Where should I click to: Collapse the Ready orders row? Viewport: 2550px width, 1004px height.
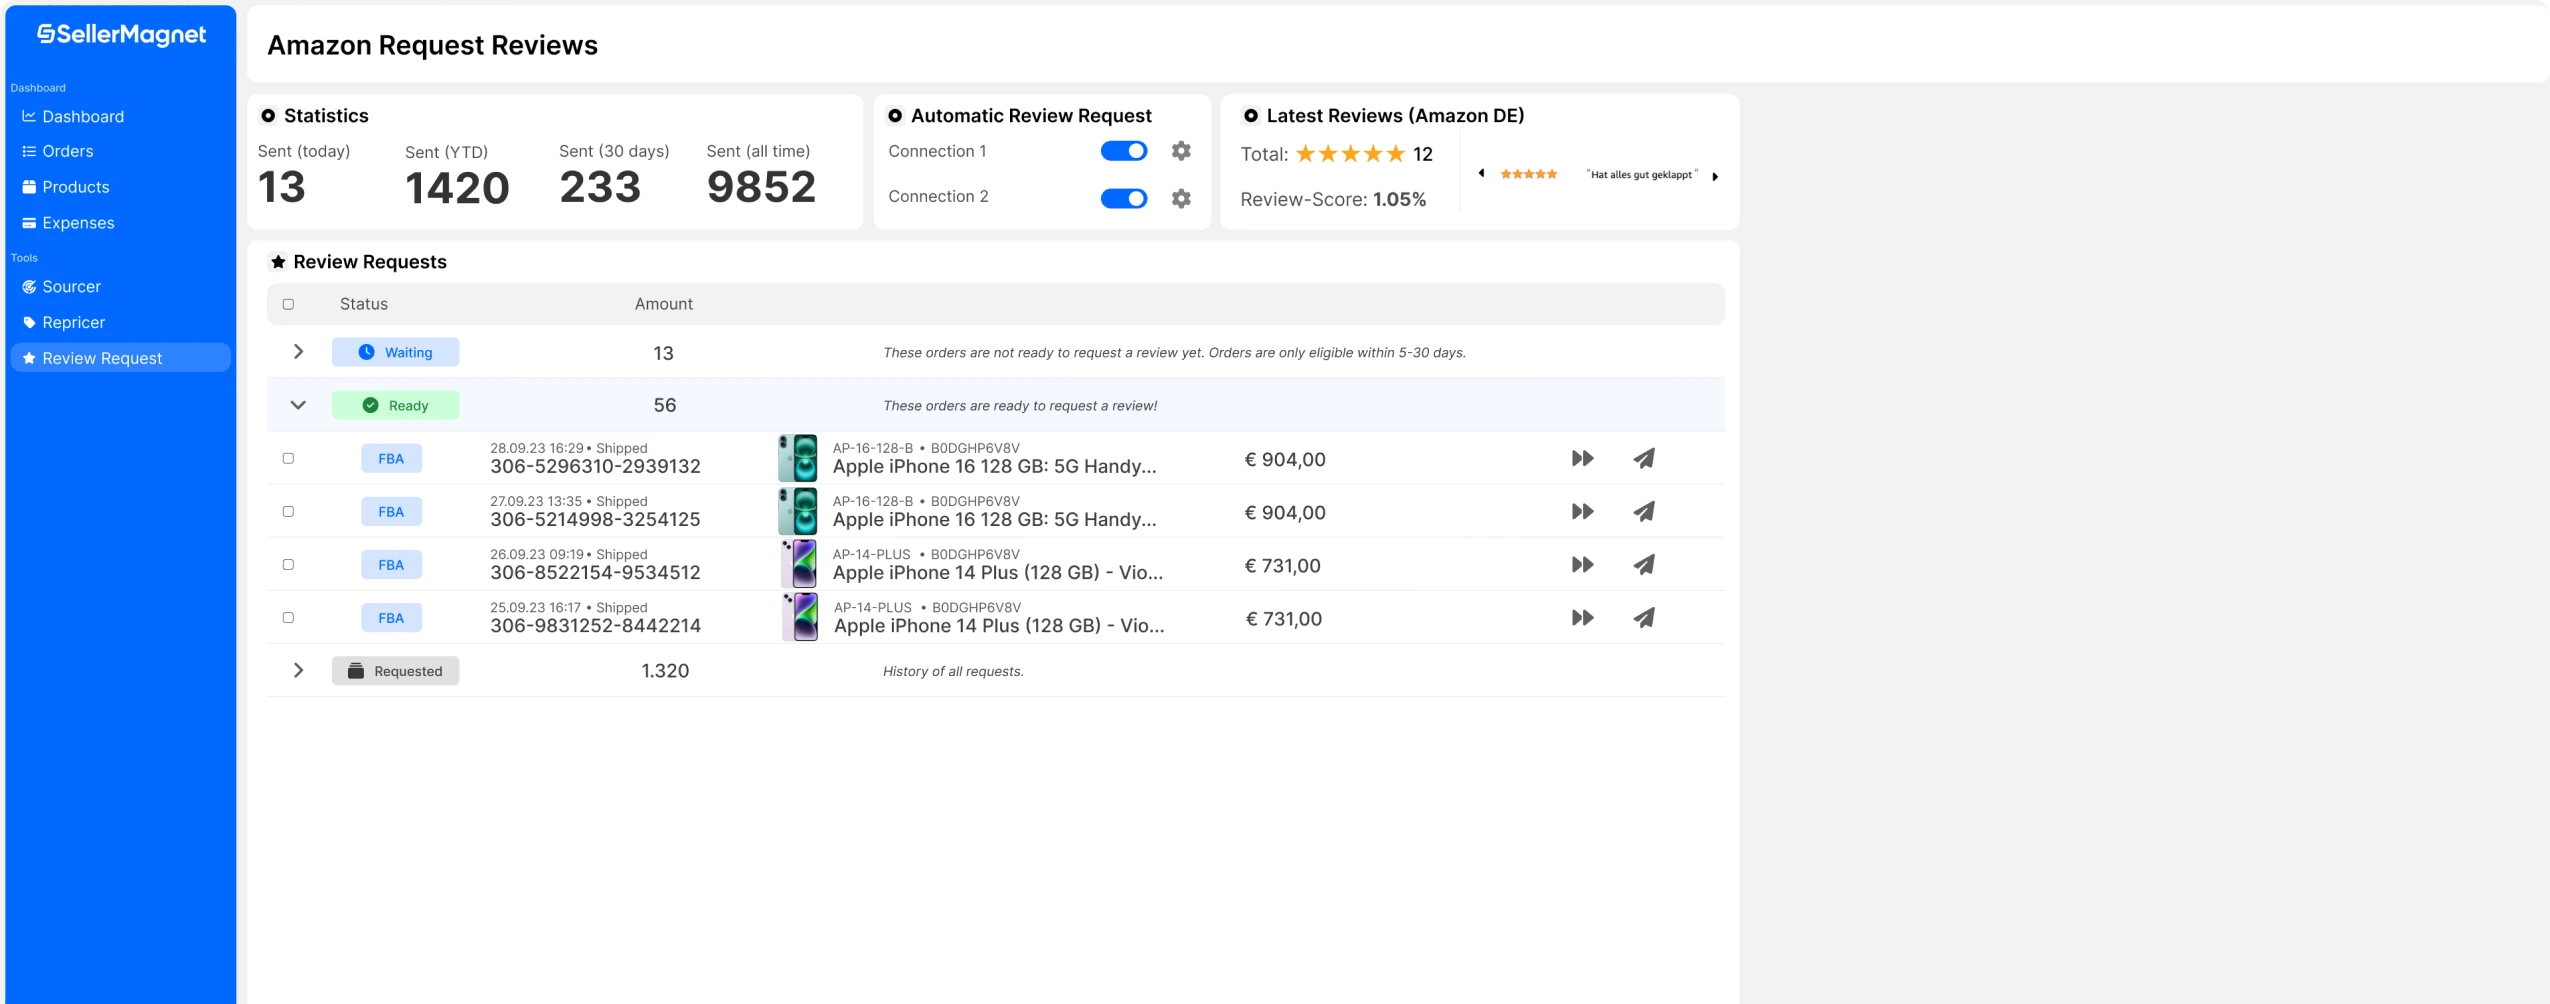[x=298, y=405]
